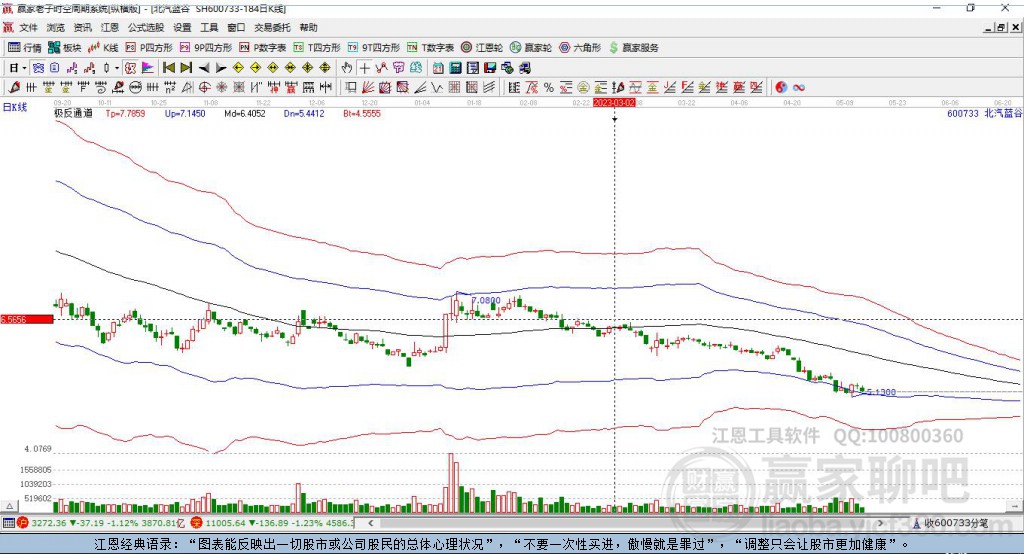
Task: Open the 9P四方形 tool
Action: coord(206,48)
